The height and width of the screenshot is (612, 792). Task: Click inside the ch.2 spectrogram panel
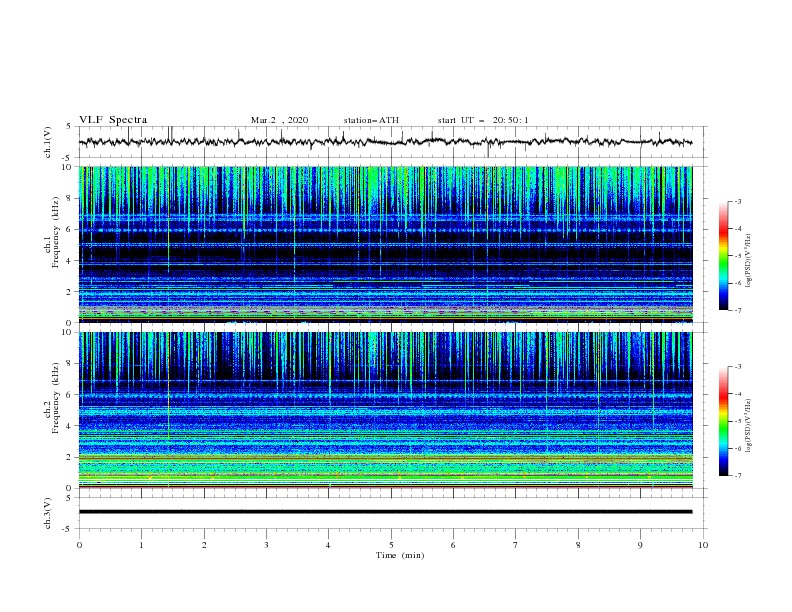tap(385, 410)
